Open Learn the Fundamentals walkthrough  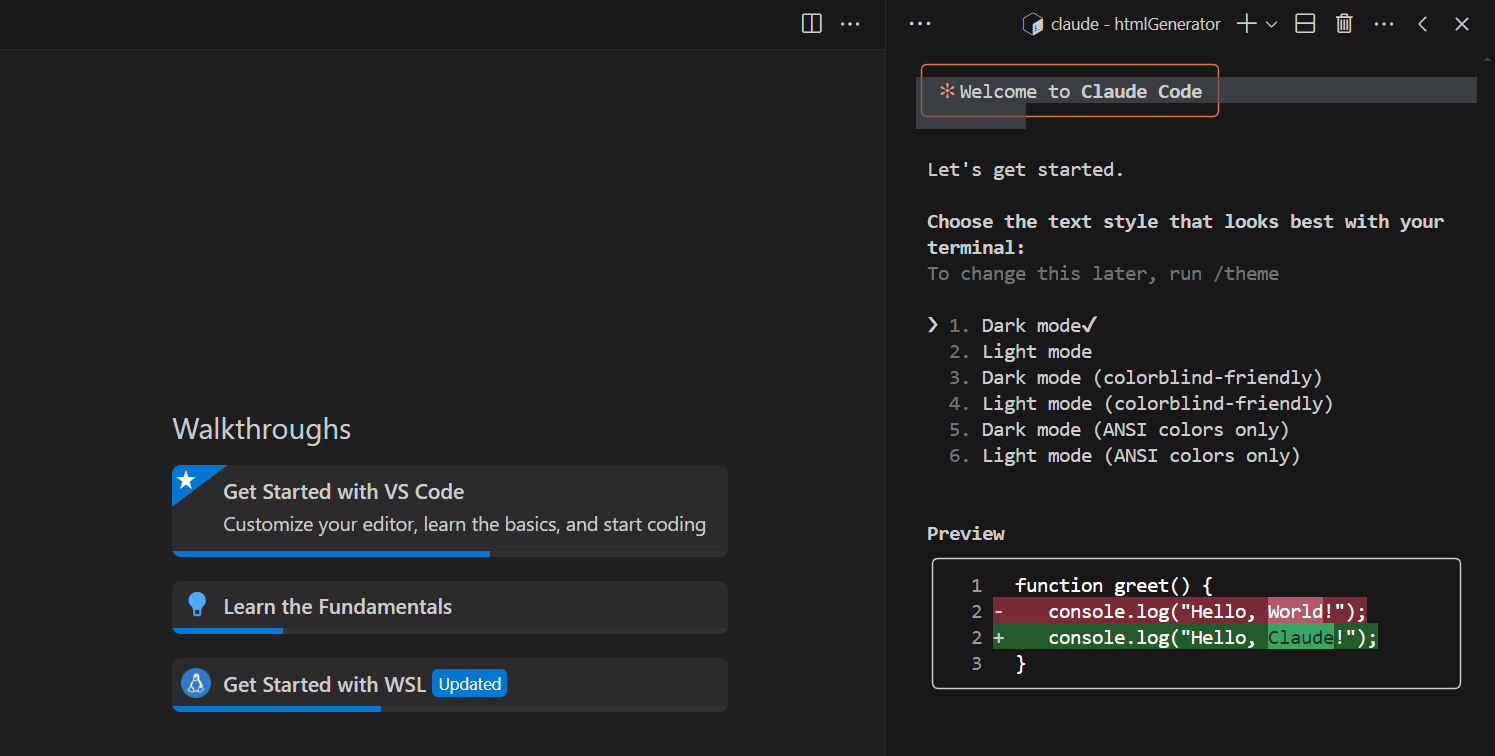coord(449,607)
